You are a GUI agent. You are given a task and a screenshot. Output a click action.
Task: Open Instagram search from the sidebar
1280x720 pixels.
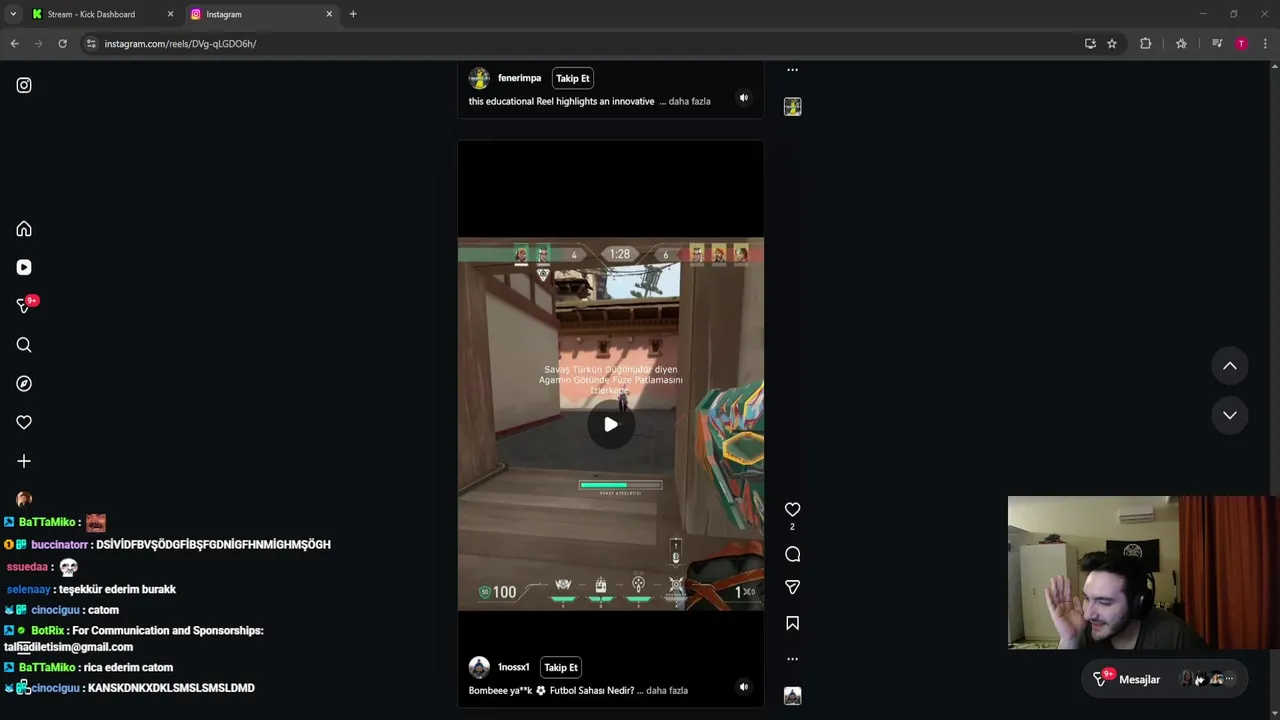point(24,345)
